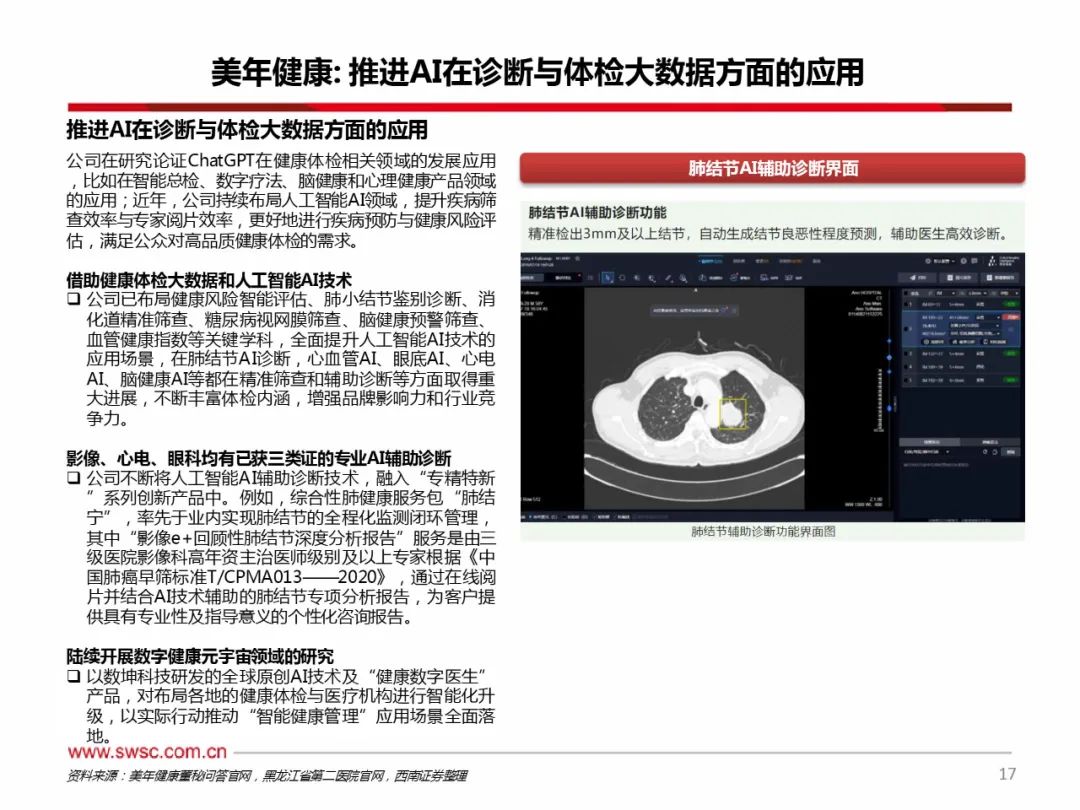This screenshot has width=1080, height=810.
Task: Click the second blue marker on the slice slider
Action: 889,357
